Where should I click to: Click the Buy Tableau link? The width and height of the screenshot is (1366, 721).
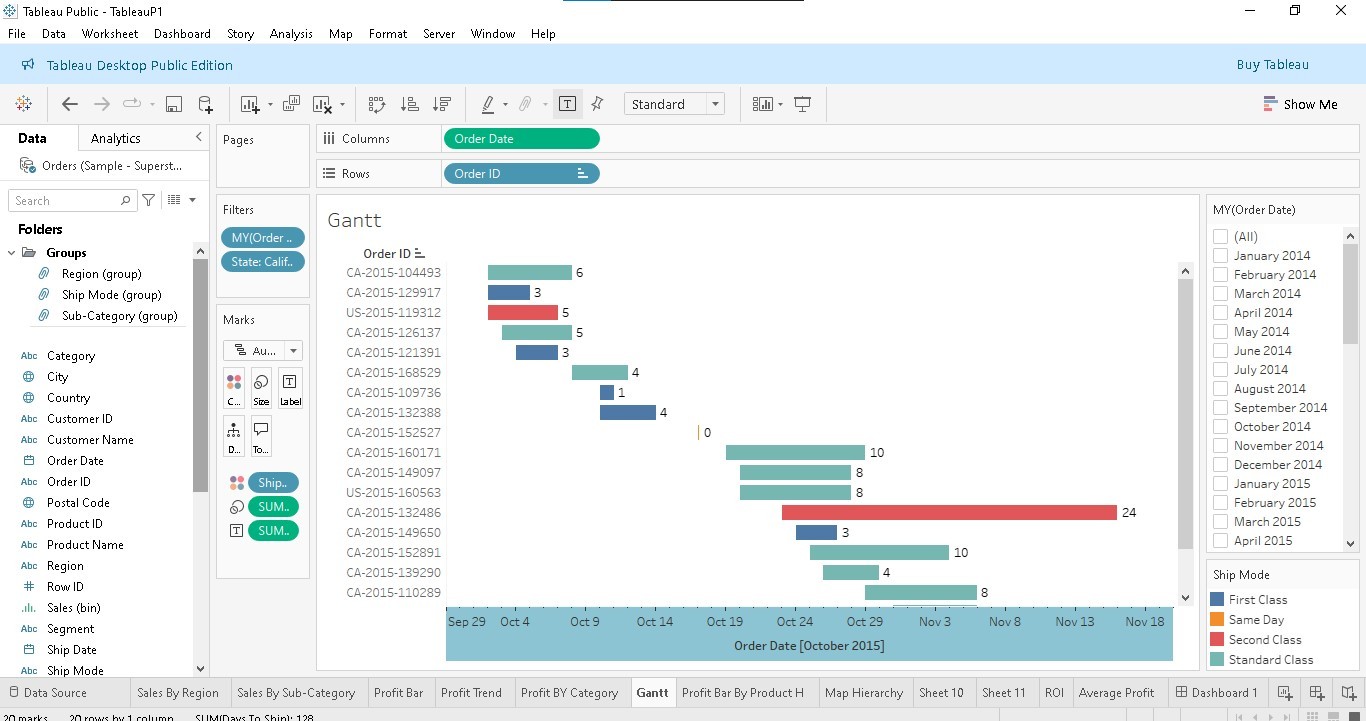(x=1272, y=63)
